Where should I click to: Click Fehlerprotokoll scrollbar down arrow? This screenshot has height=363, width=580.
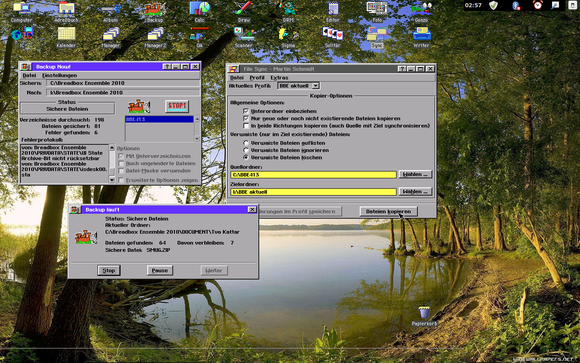click(x=112, y=179)
